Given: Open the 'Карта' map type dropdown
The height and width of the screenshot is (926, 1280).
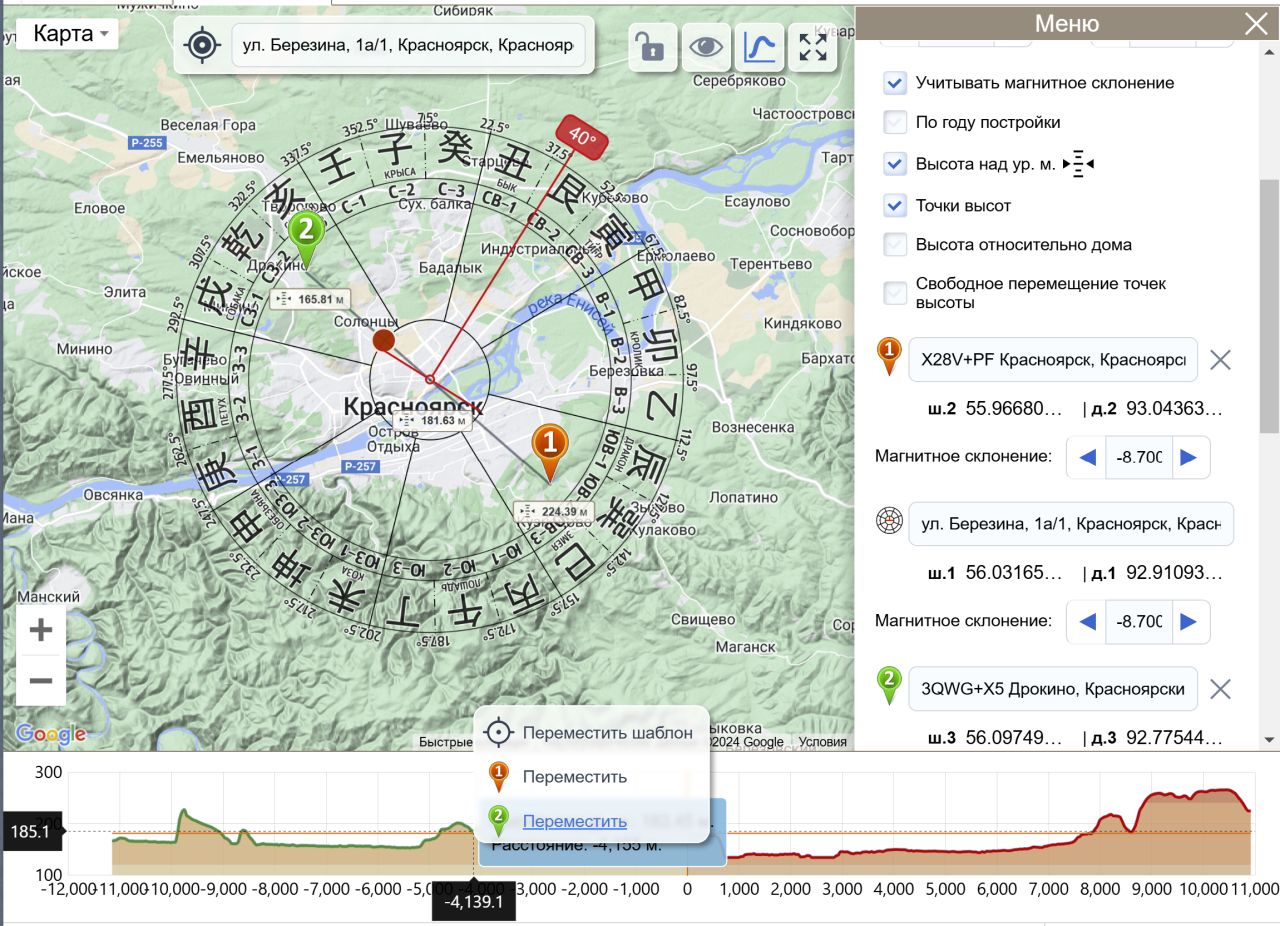Looking at the screenshot, I should pyautogui.click(x=68, y=34).
